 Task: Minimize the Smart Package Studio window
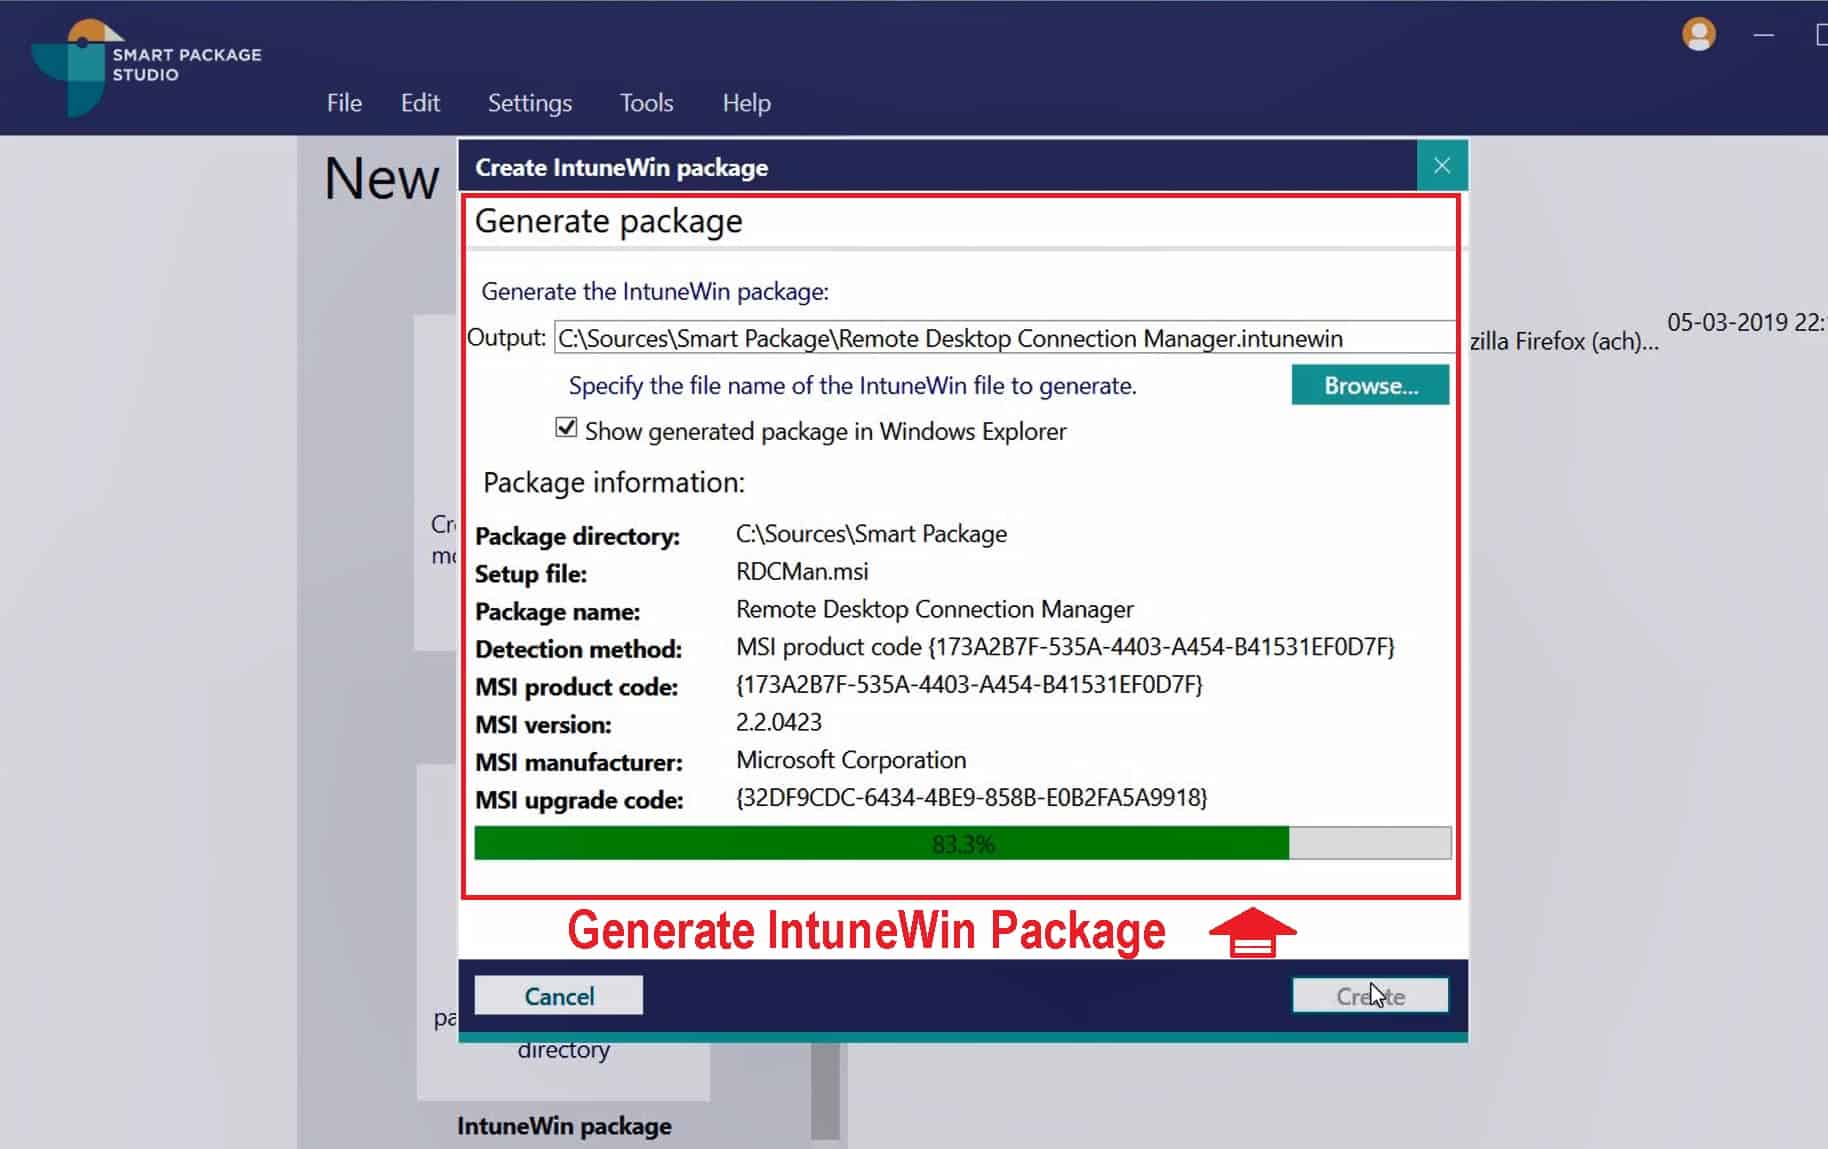click(x=1764, y=35)
